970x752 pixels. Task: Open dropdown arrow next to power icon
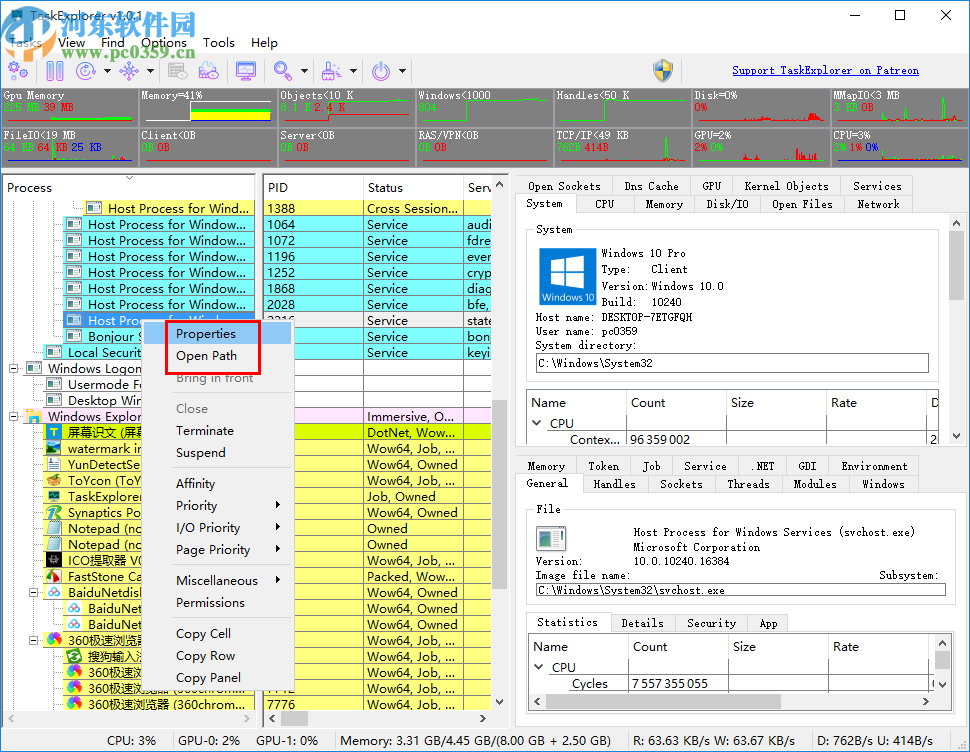(403, 71)
